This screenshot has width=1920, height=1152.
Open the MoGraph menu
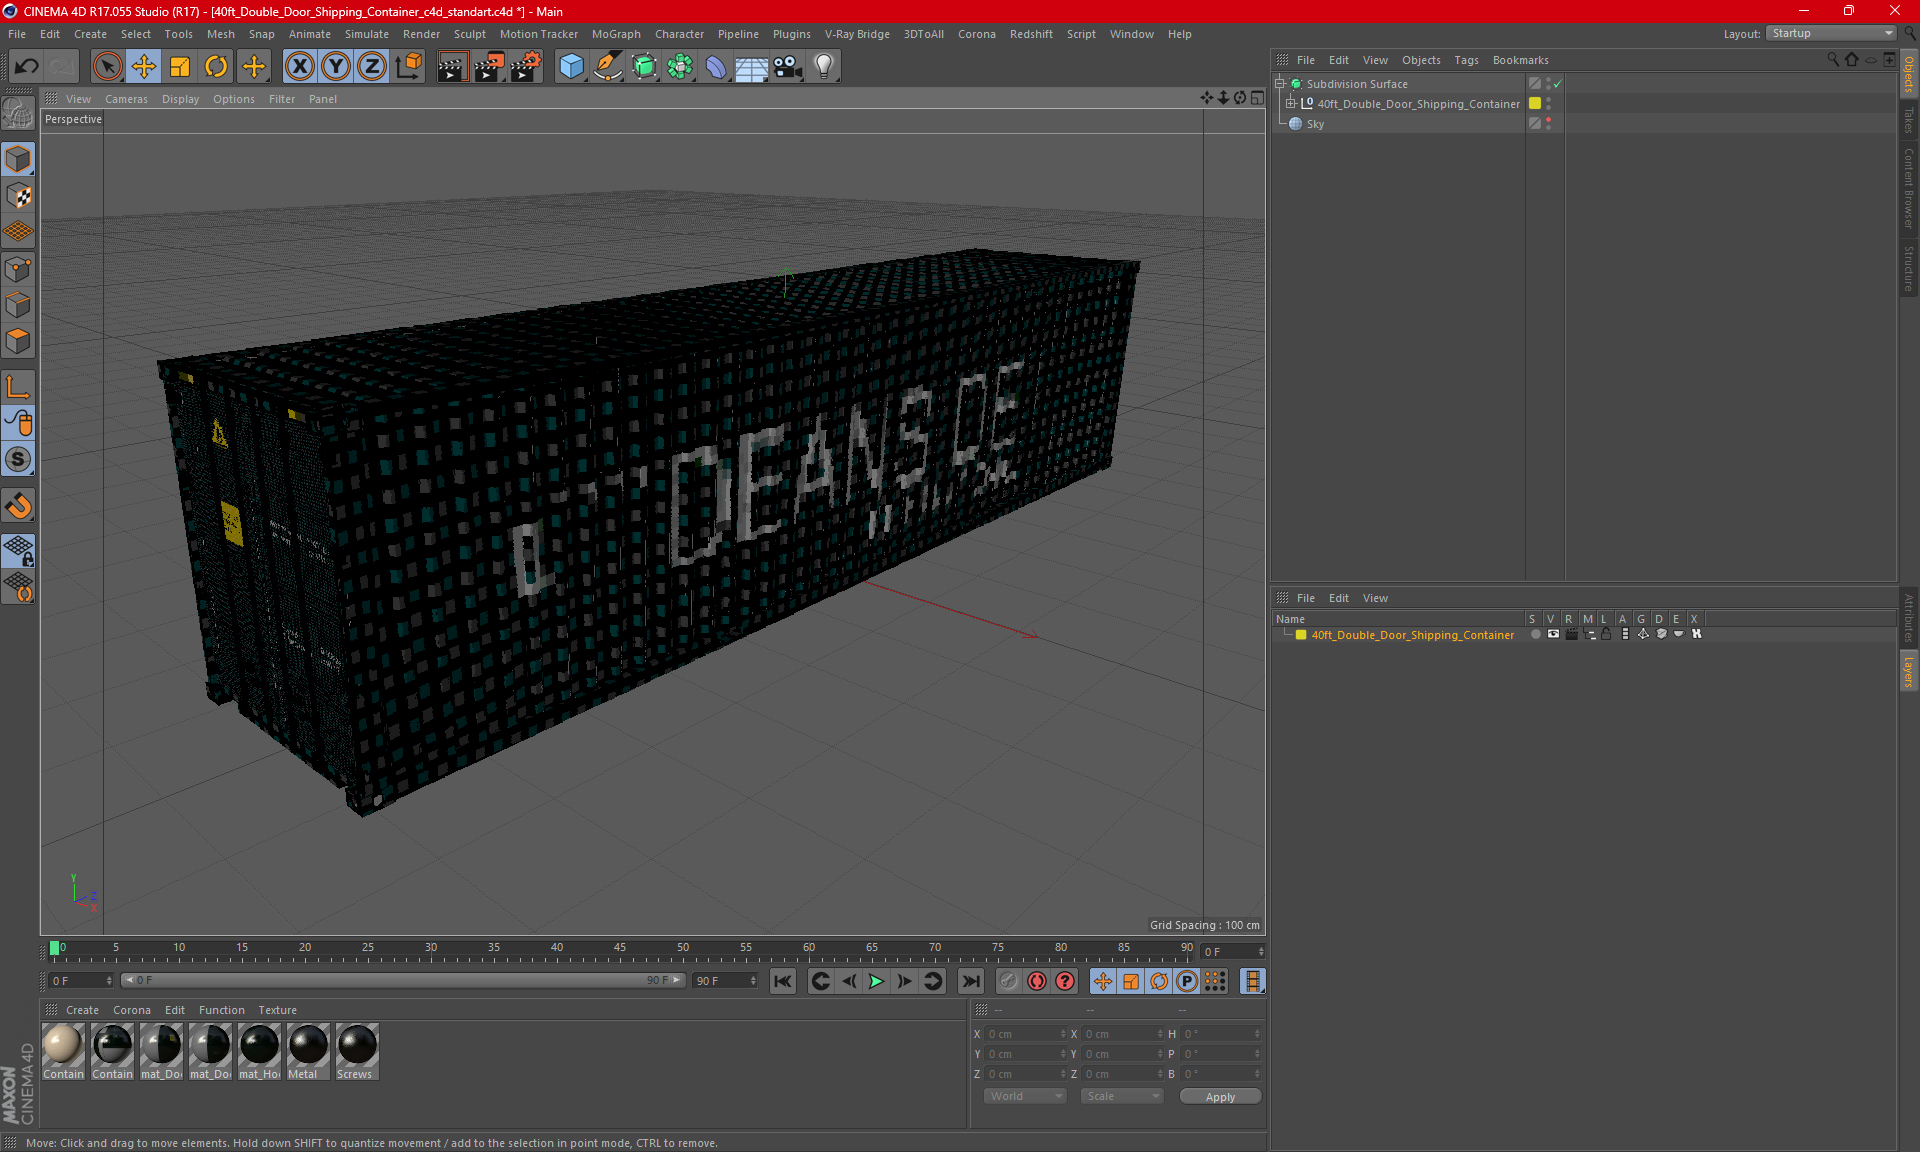pos(616,34)
